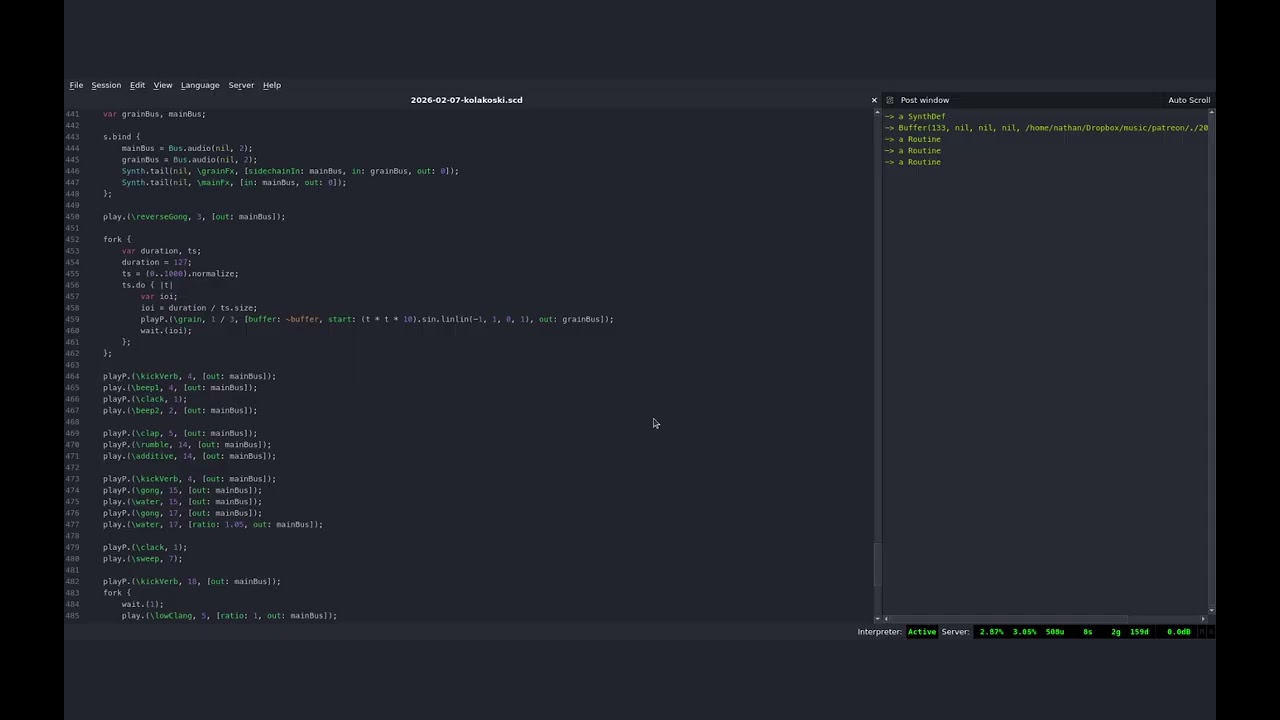Click the Interpreter: label in the status bar
The height and width of the screenshot is (720, 1280).
(x=879, y=632)
